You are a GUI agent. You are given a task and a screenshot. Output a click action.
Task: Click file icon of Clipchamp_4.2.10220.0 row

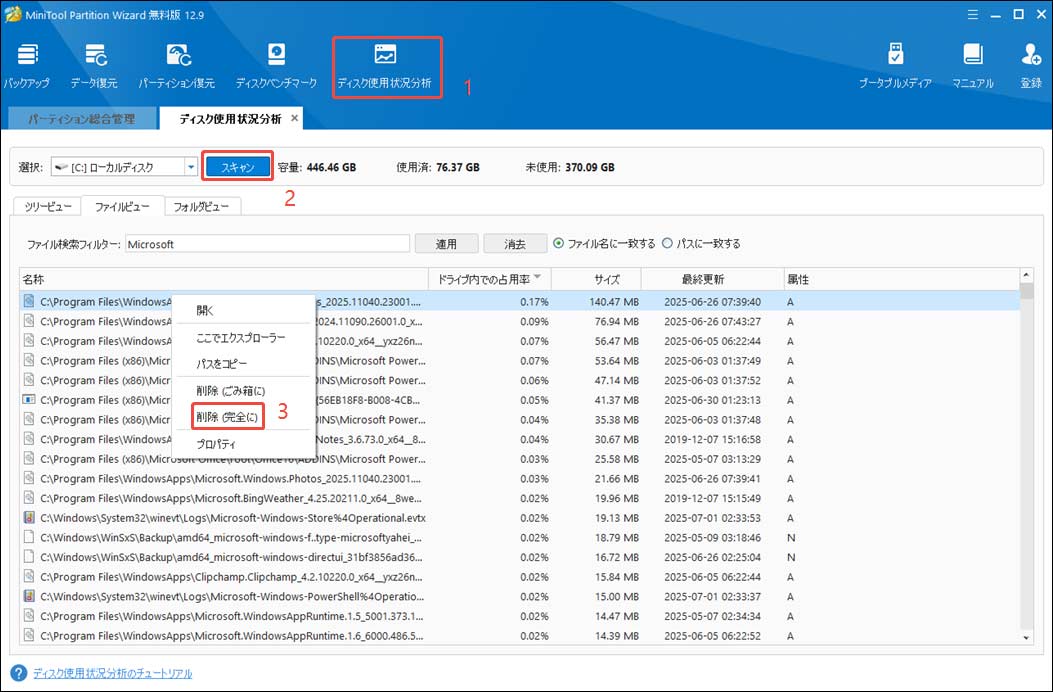[x=29, y=577]
